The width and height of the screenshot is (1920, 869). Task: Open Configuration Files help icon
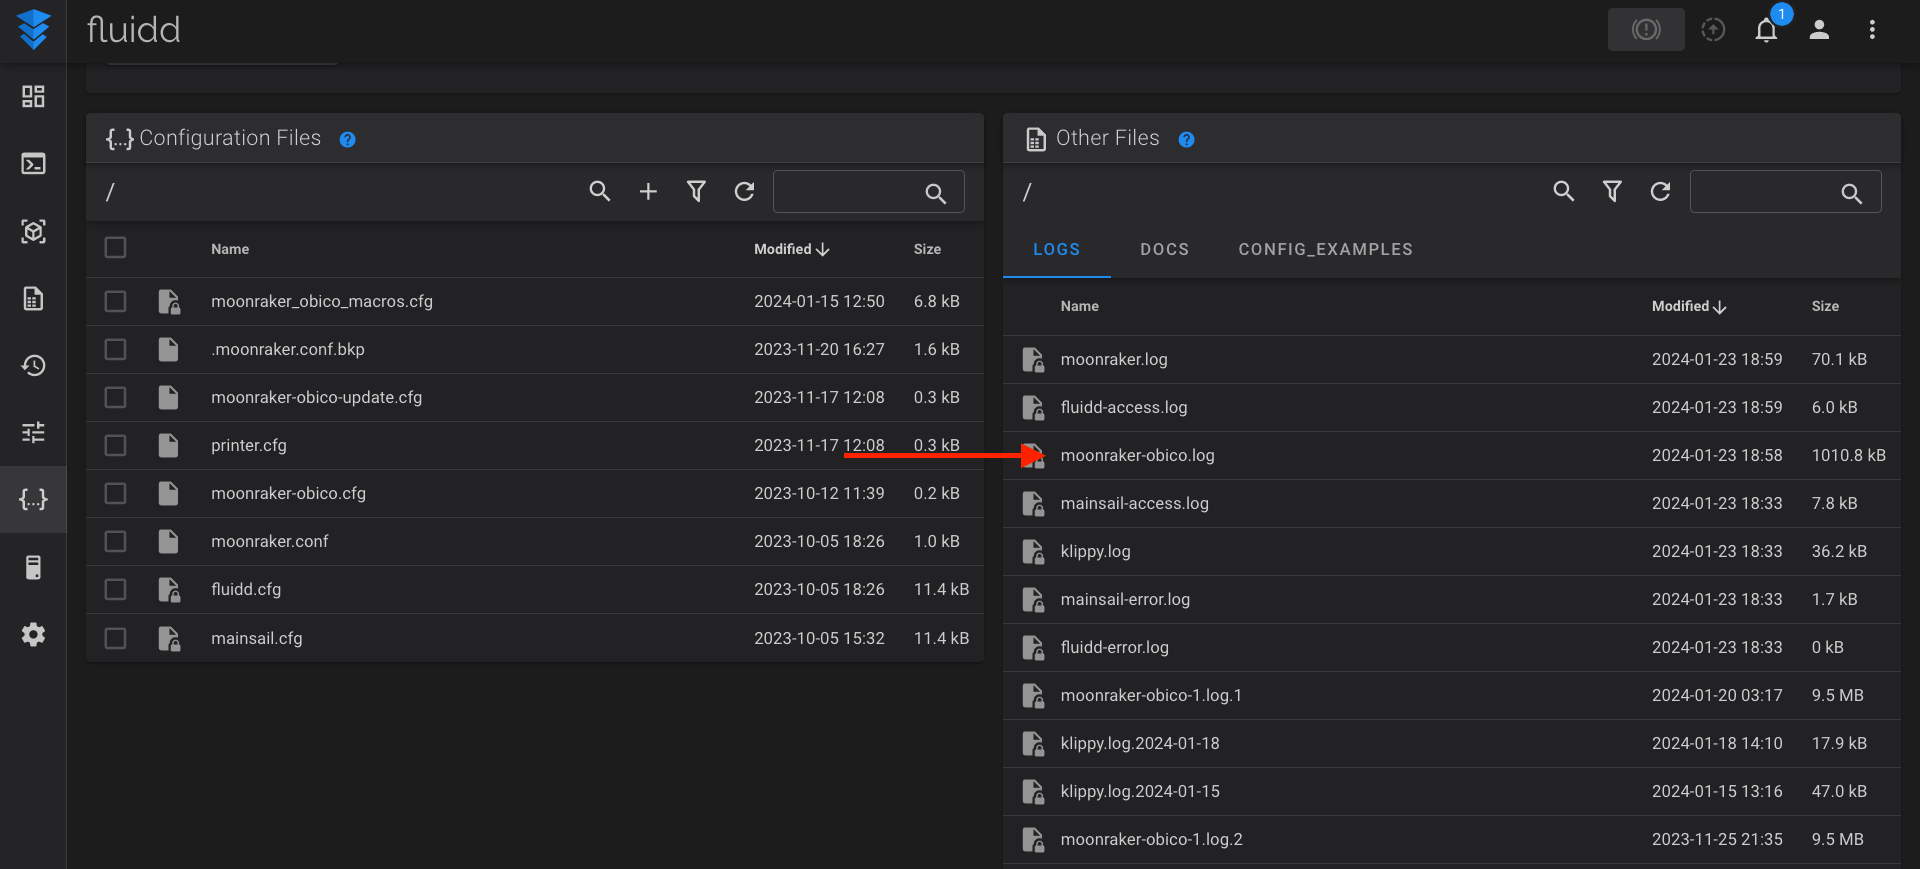(x=347, y=139)
